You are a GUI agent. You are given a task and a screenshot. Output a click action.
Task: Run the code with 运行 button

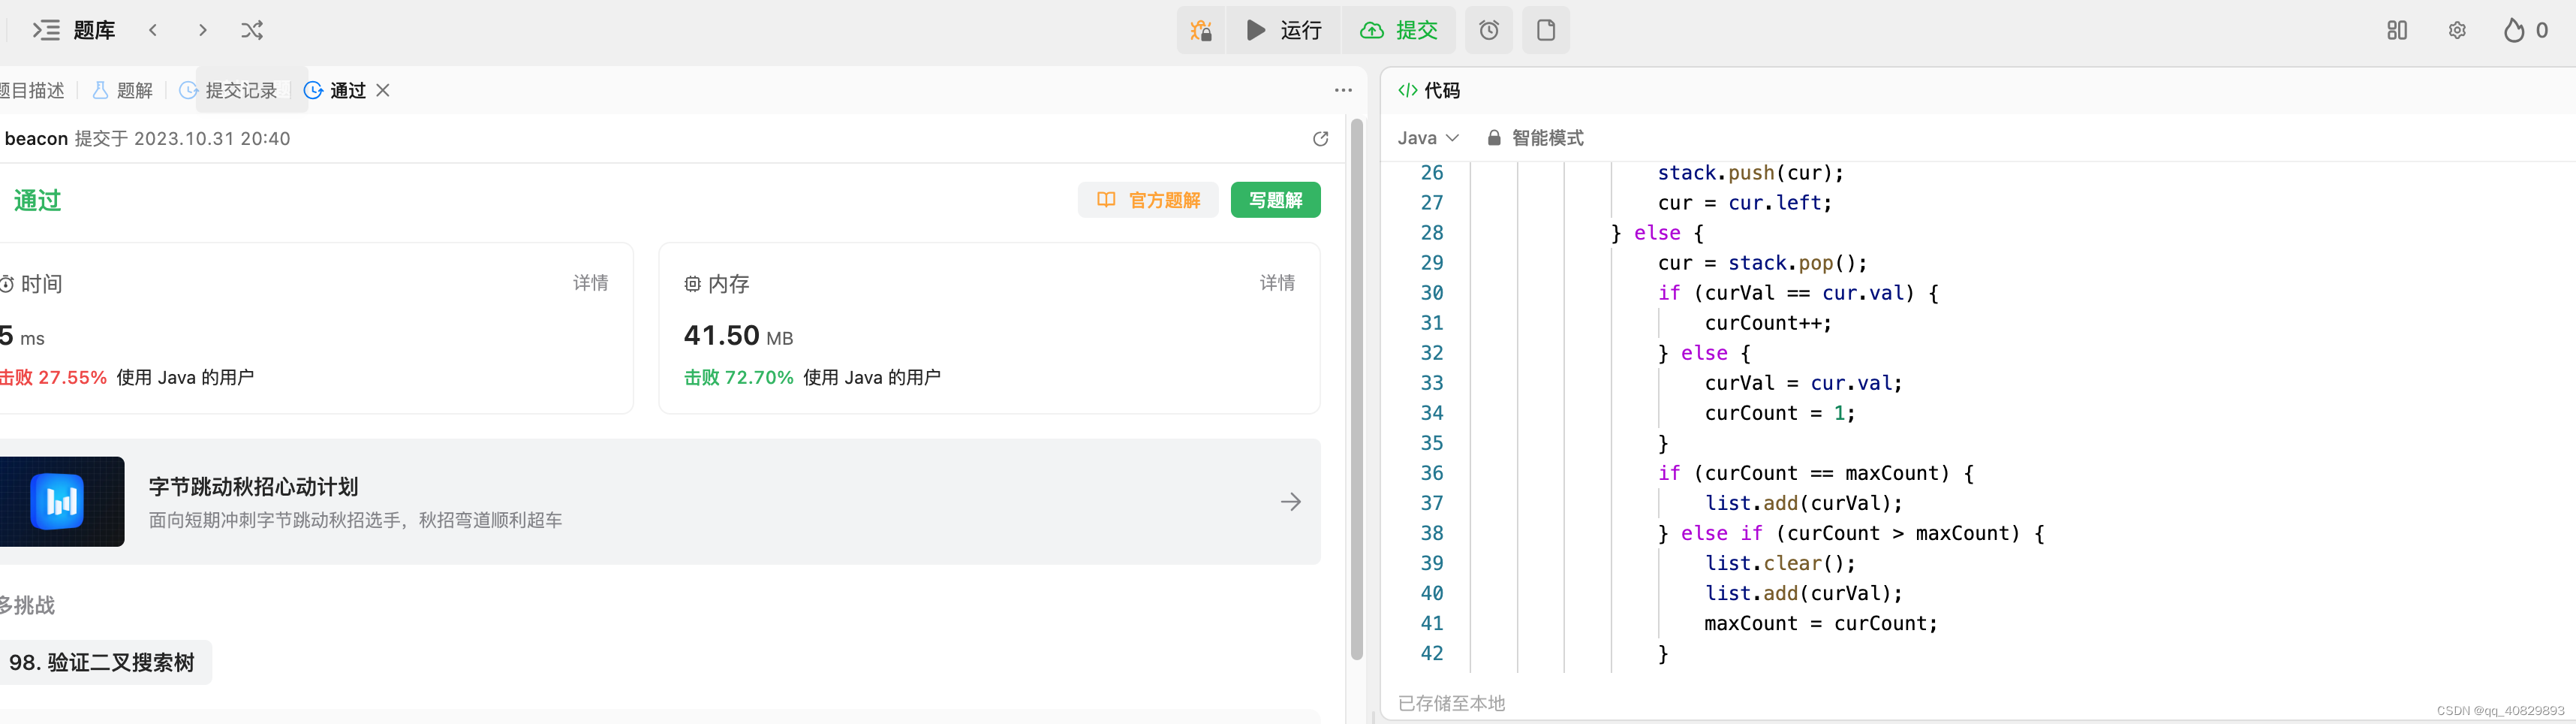(x=1284, y=30)
